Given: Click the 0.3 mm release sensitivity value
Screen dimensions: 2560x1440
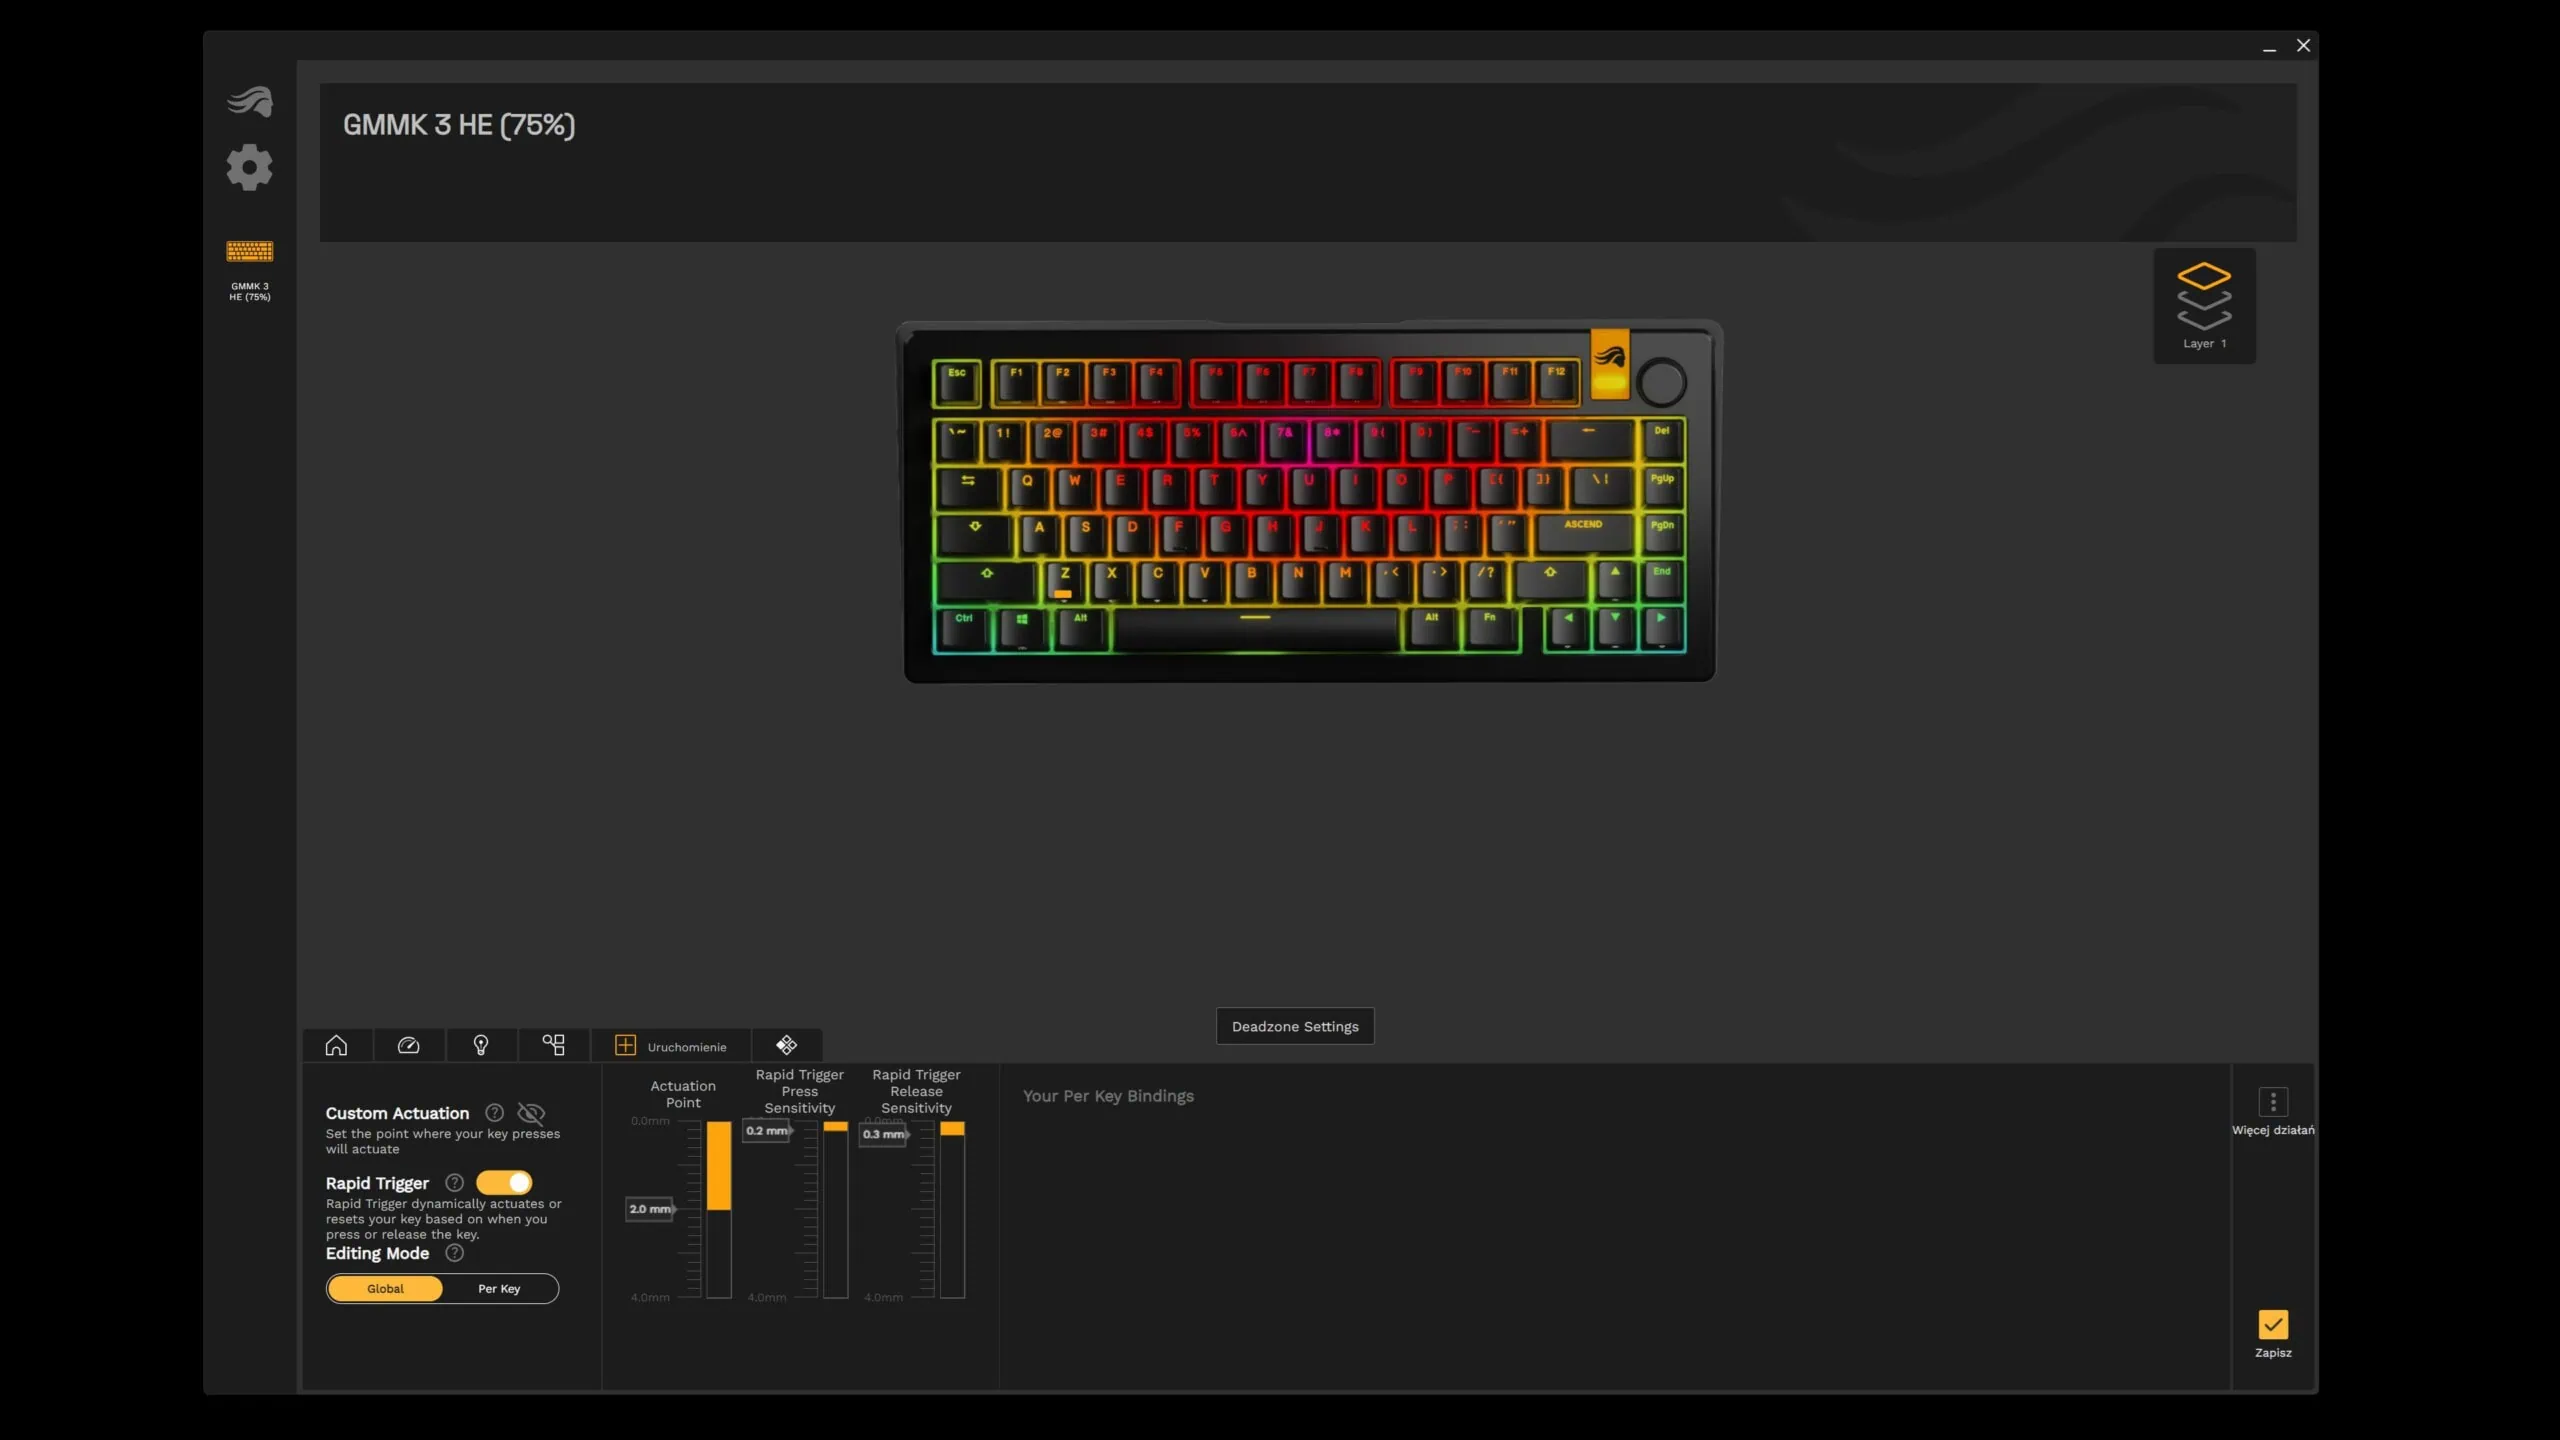Looking at the screenshot, I should click(884, 1134).
